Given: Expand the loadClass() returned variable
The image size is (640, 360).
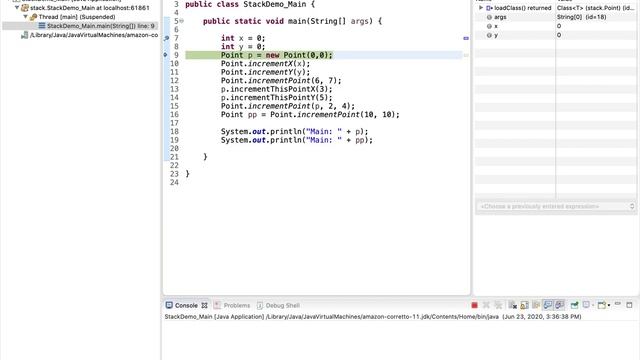Looking at the screenshot, I should [x=481, y=8].
